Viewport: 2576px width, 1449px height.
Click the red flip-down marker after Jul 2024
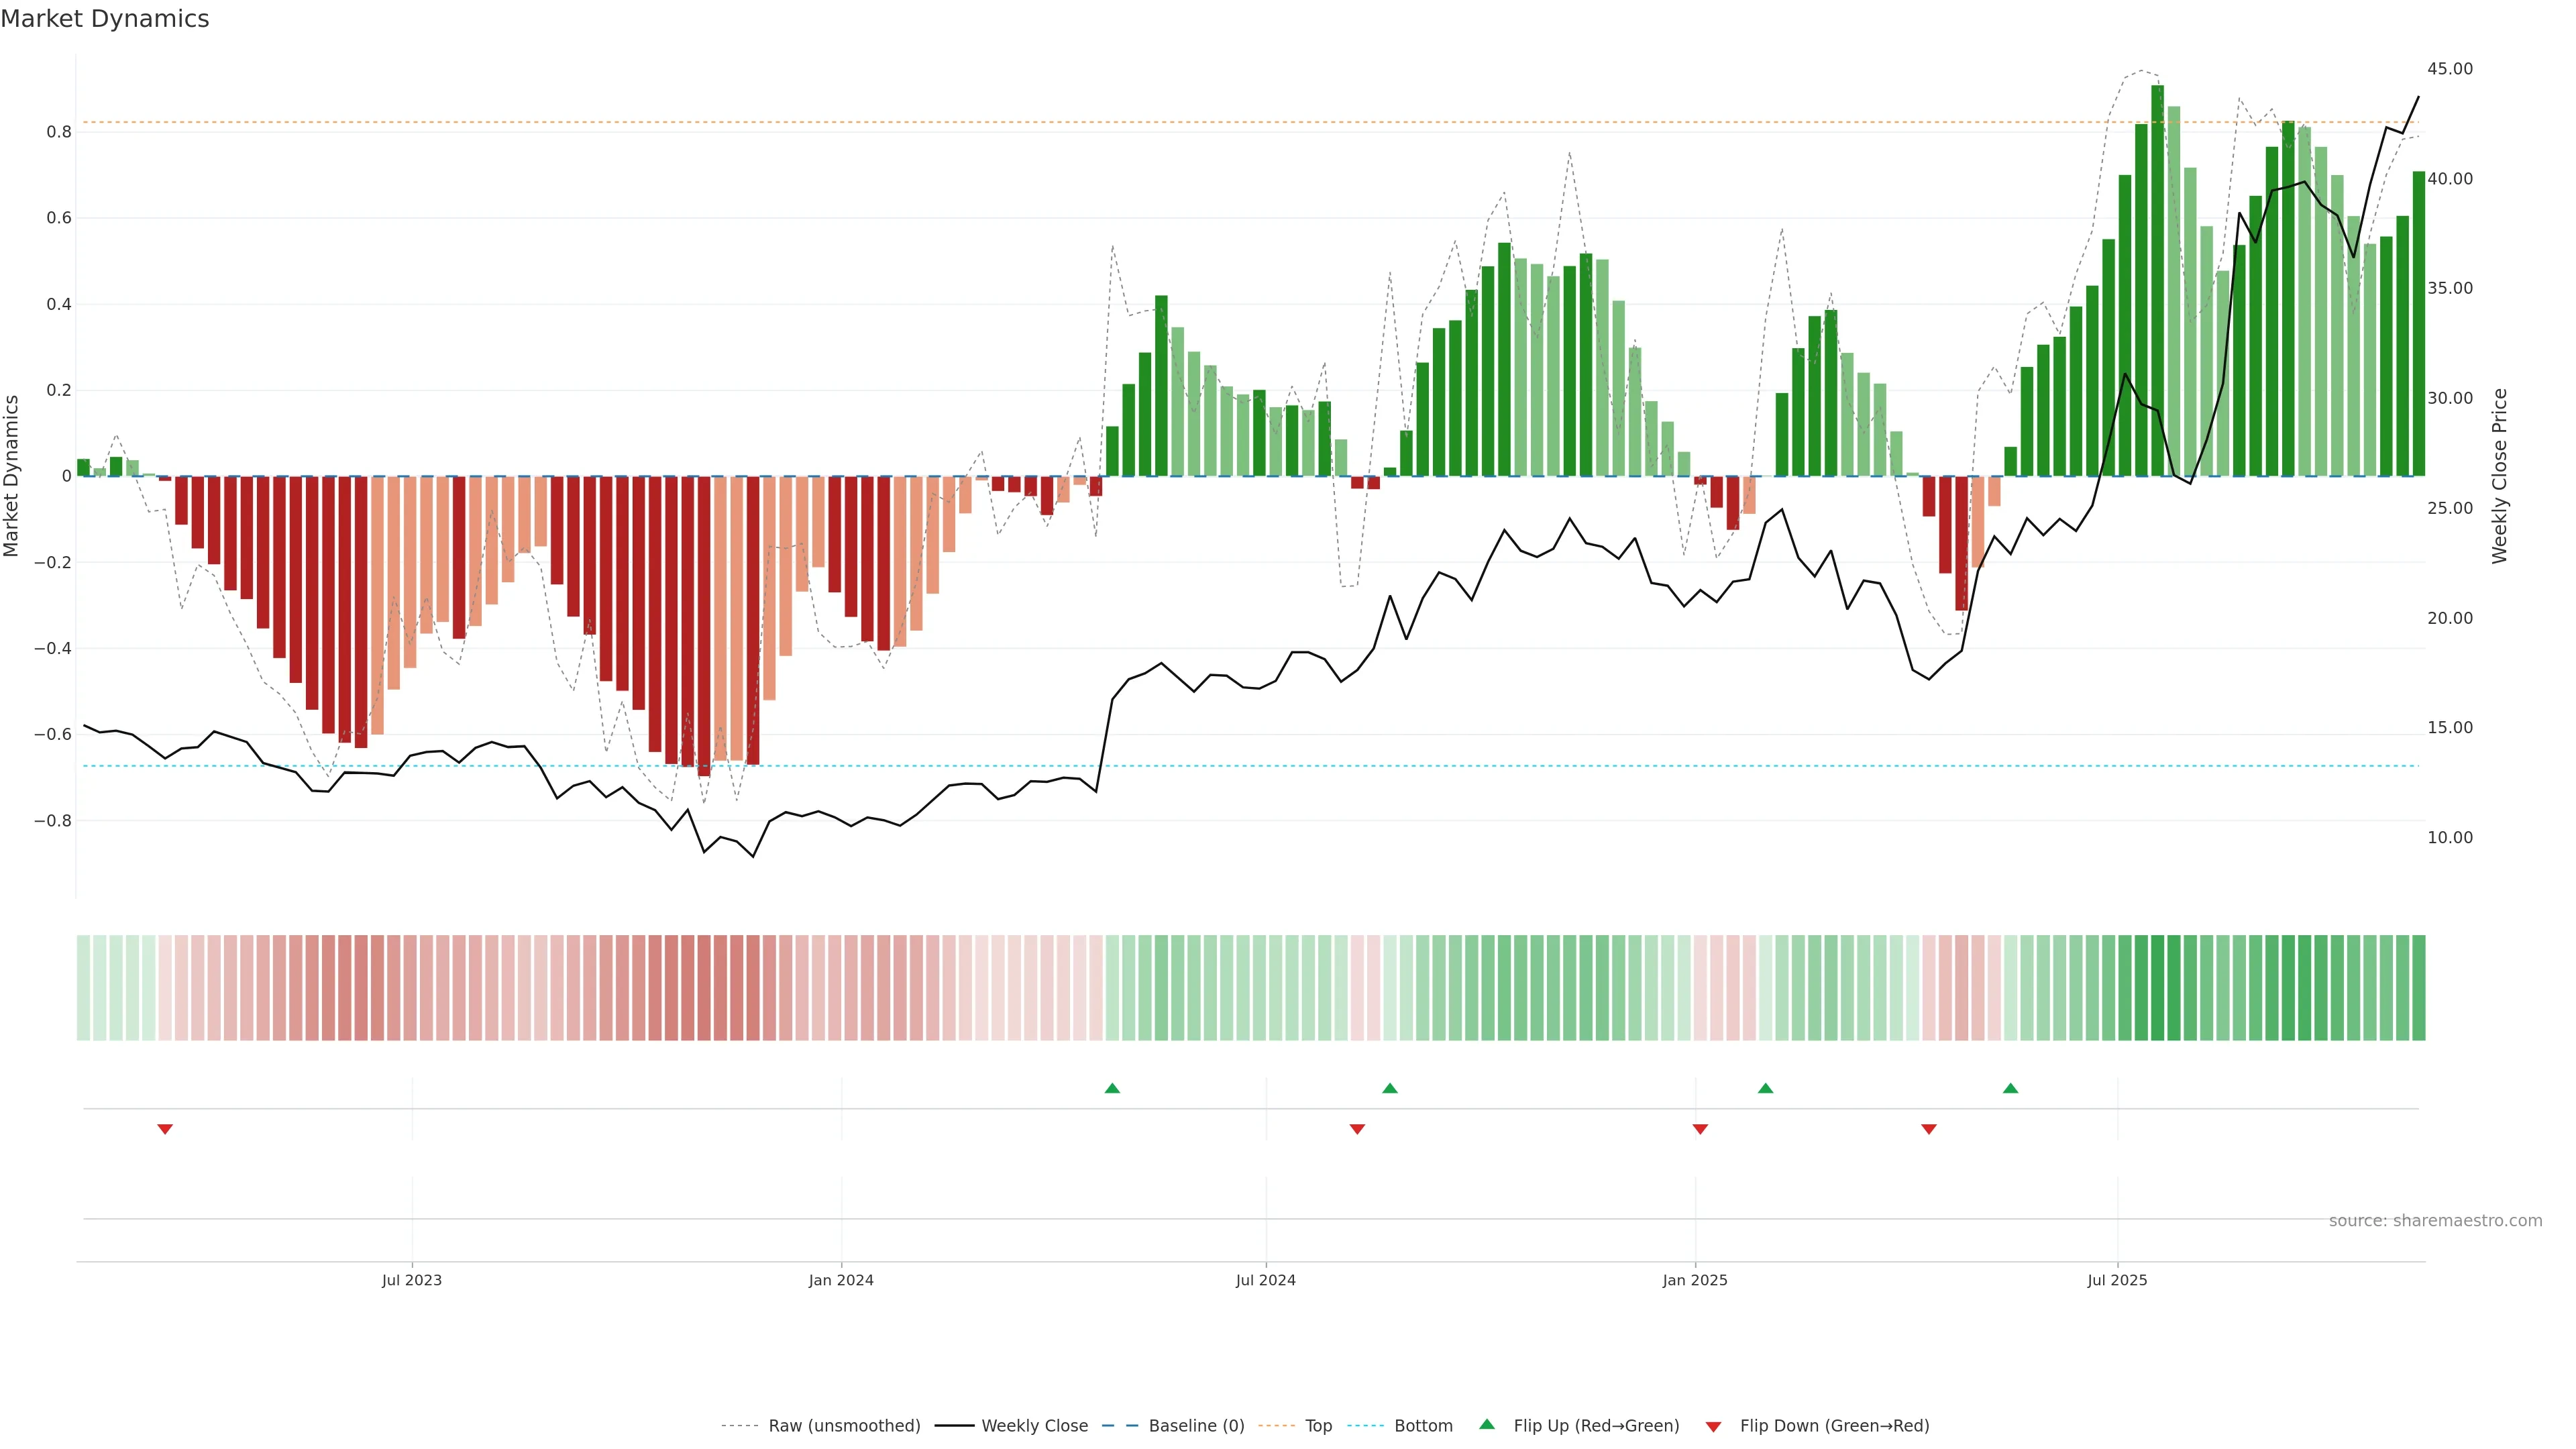[1357, 1129]
